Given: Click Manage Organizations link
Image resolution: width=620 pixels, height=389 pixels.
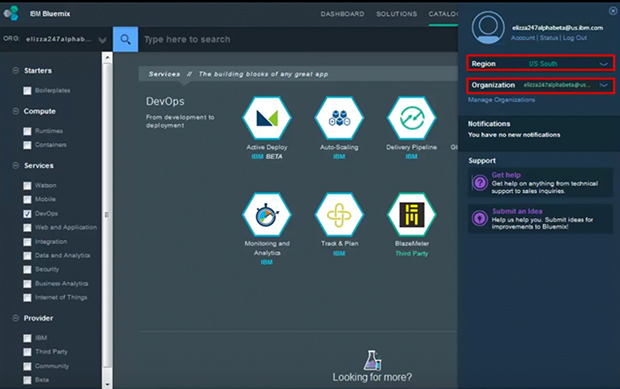Looking at the screenshot, I should point(501,100).
